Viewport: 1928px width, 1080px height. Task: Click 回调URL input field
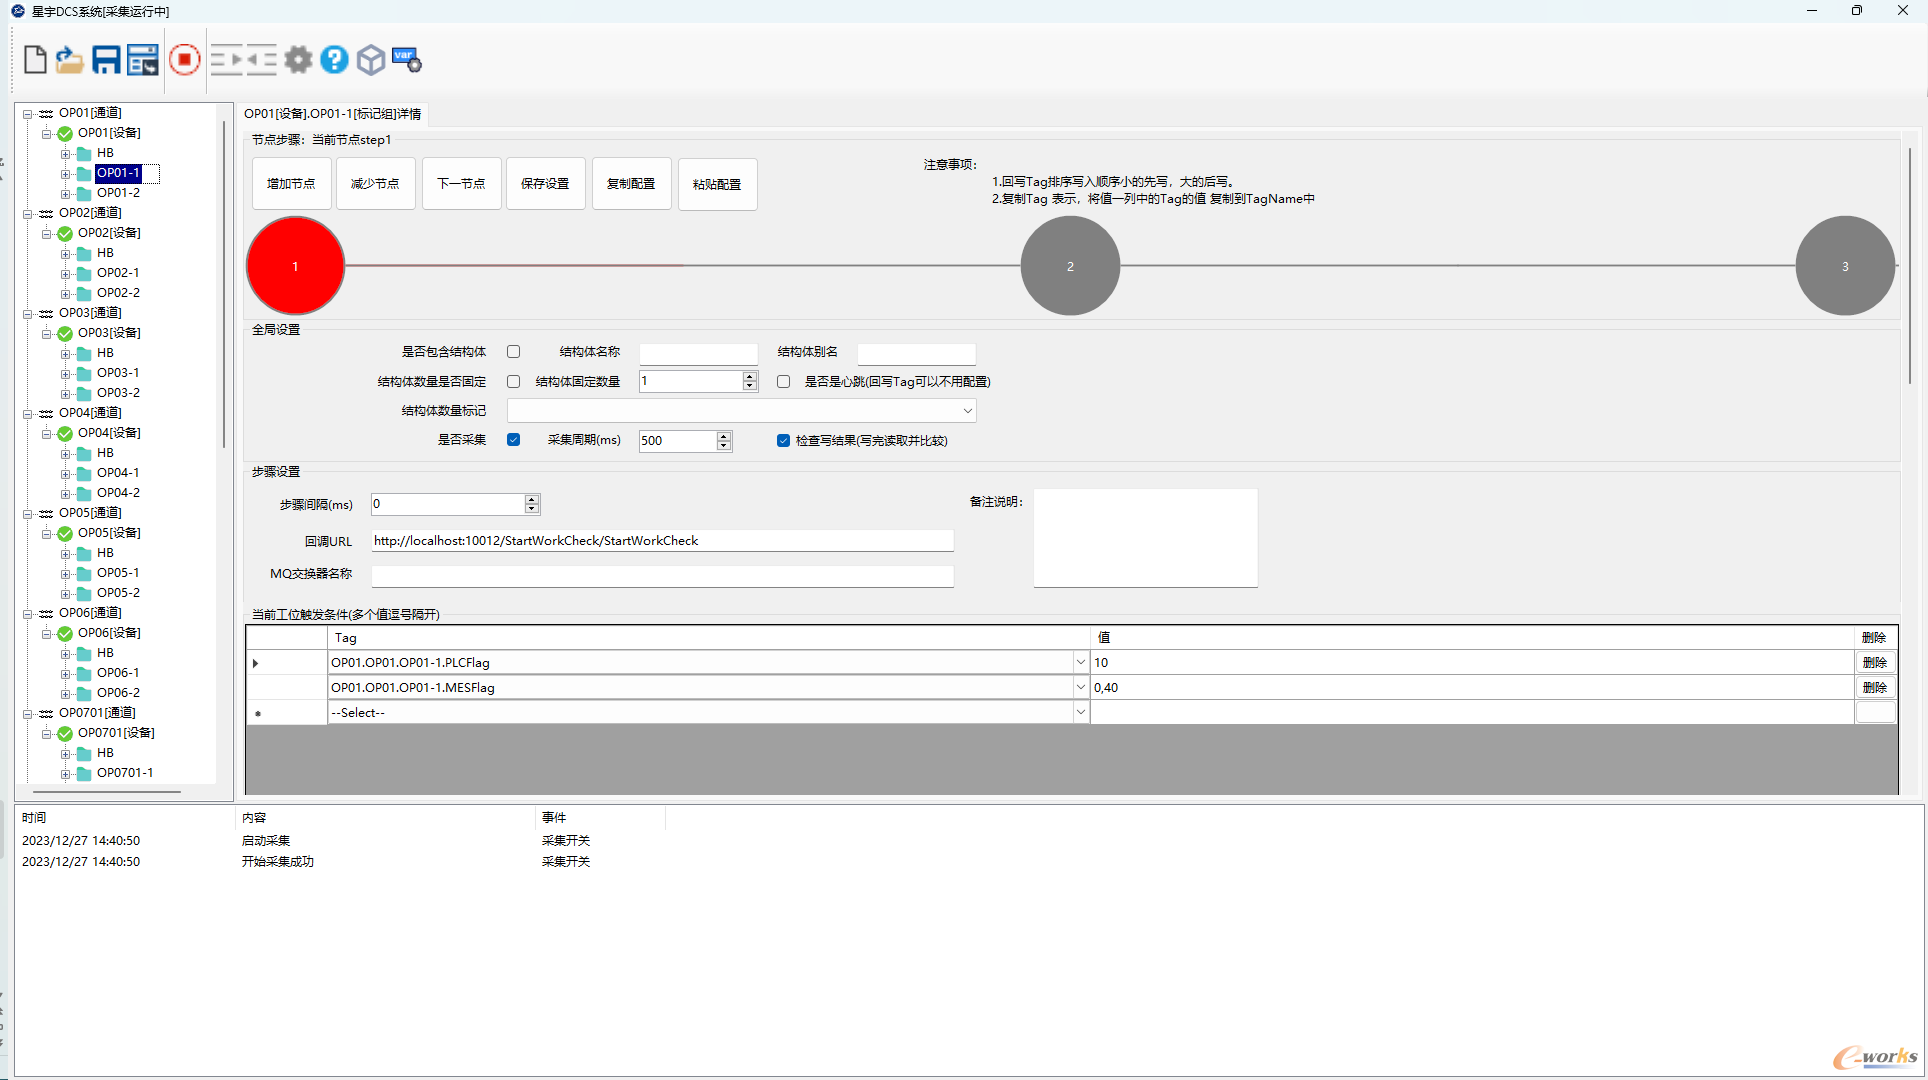662,541
